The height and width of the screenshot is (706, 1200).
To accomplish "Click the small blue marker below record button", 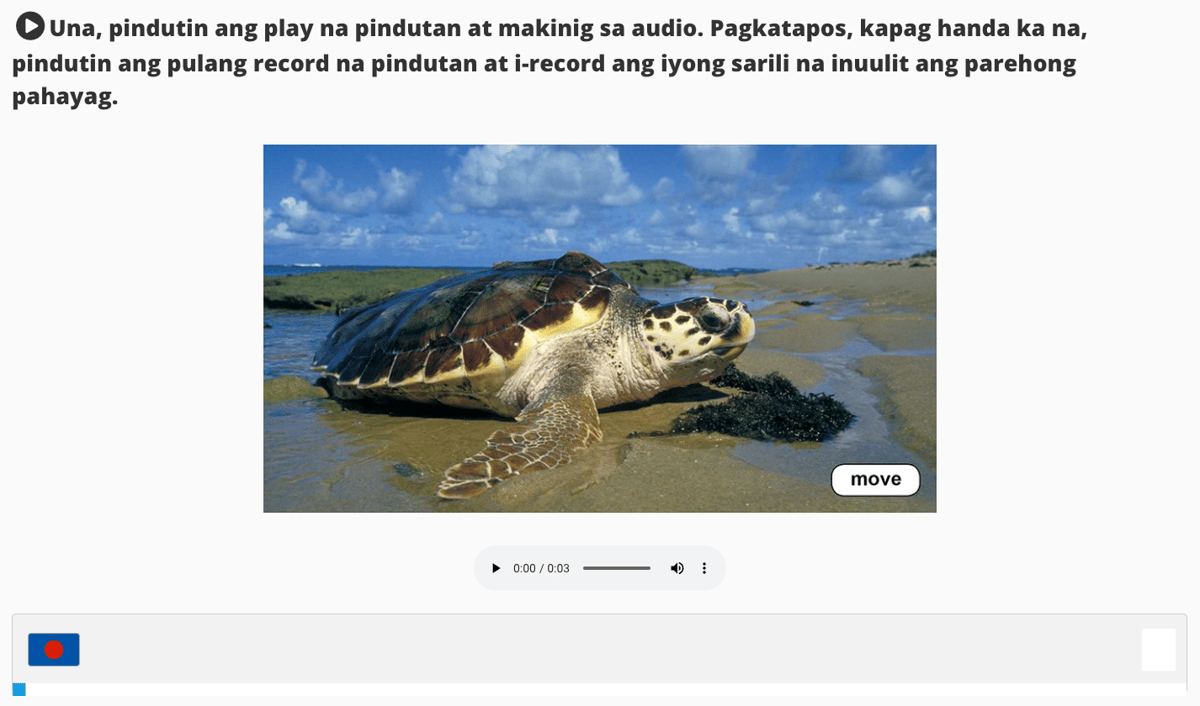I will tap(19, 689).
